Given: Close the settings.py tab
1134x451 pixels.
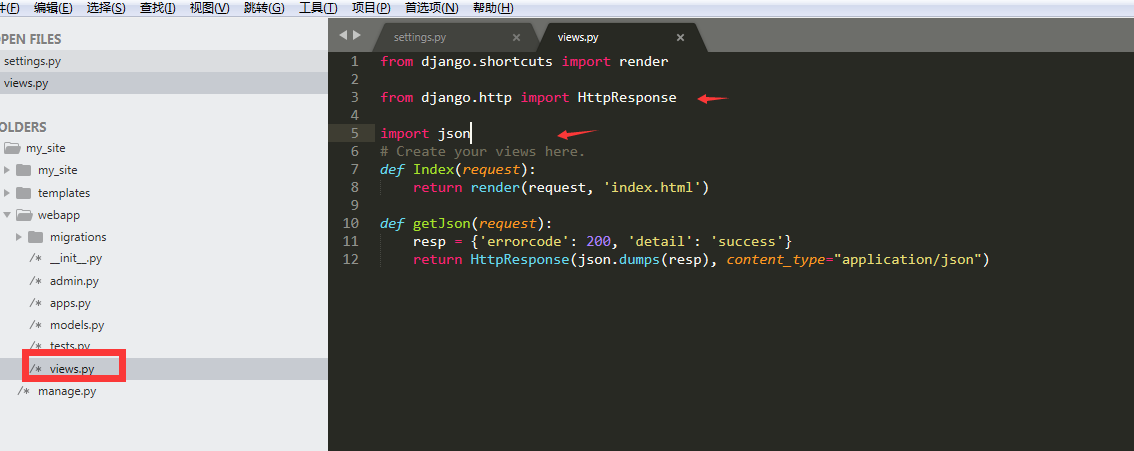Looking at the screenshot, I should (x=516, y=38).
